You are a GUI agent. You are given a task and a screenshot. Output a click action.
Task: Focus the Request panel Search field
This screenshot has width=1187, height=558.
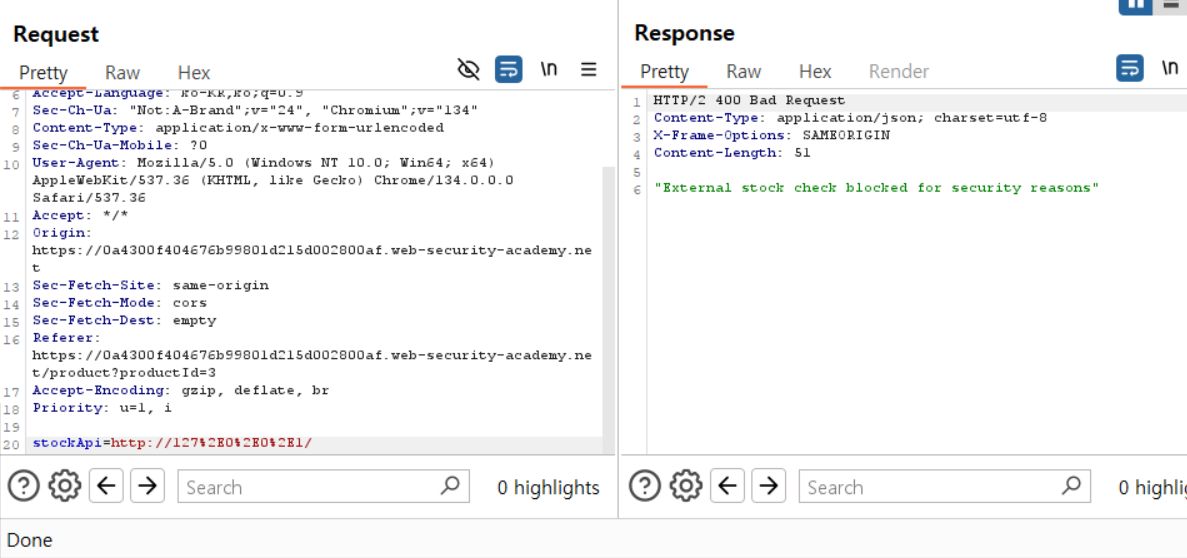[323, 486]
